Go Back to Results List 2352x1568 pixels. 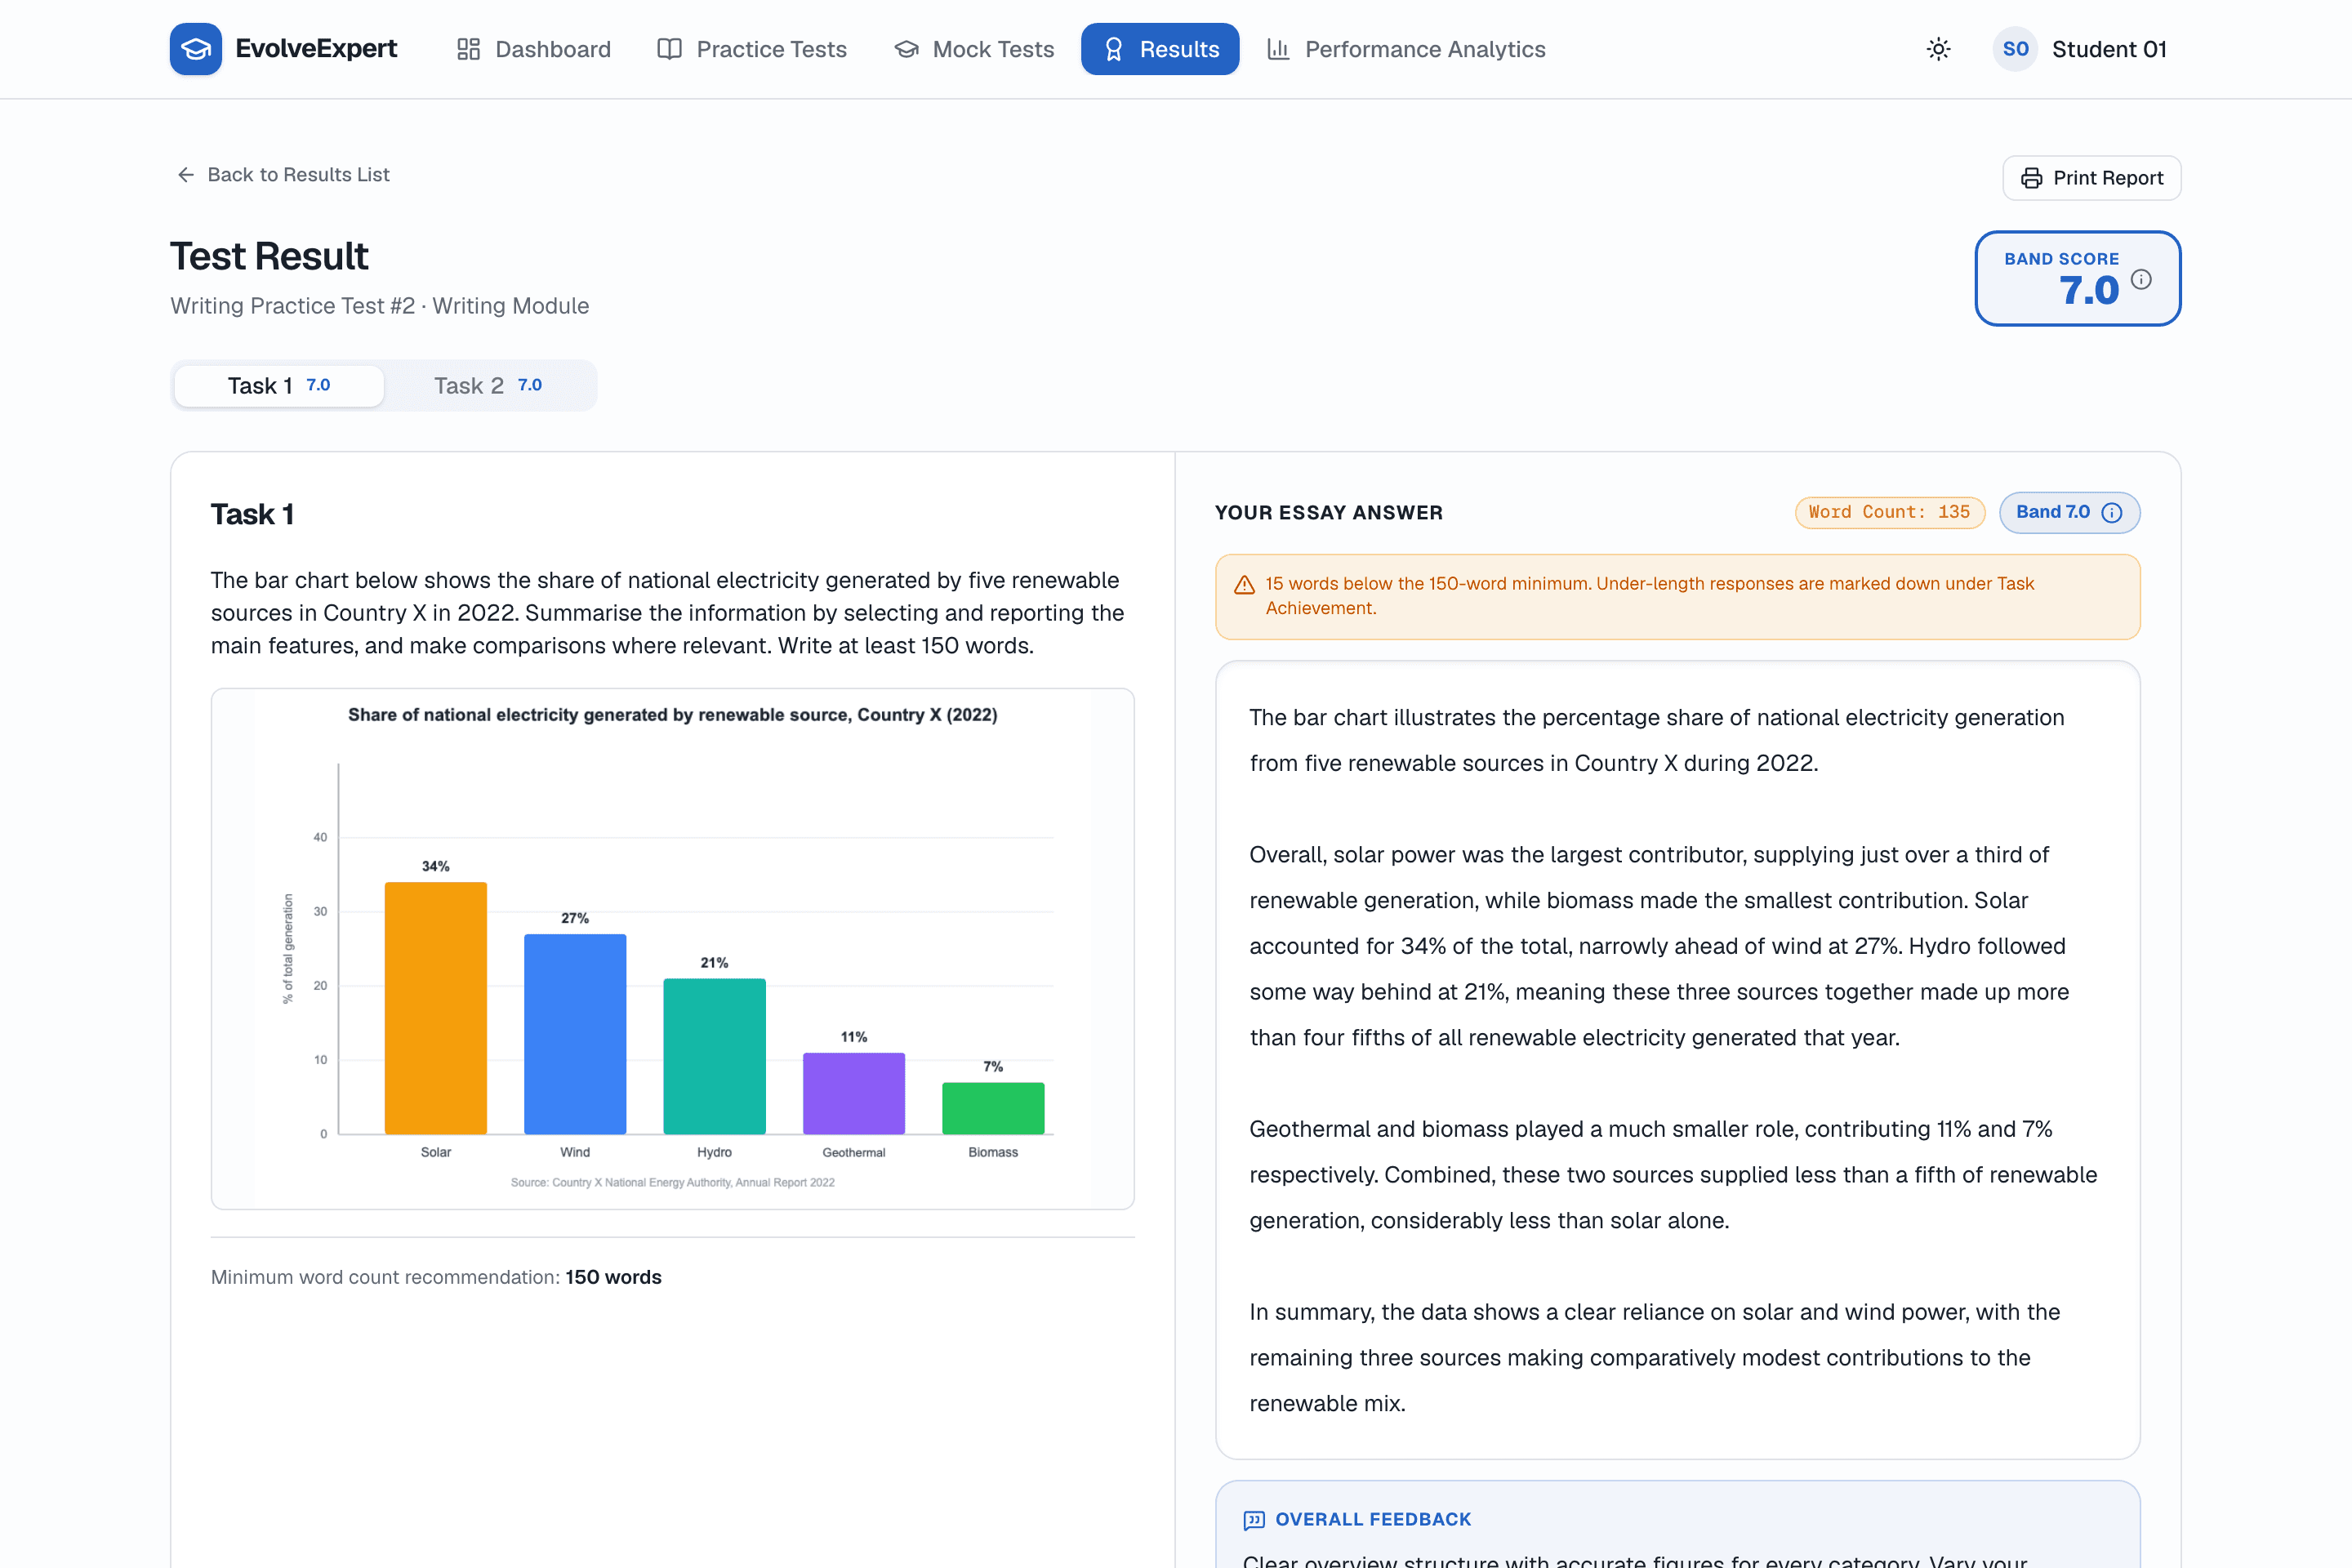click(283, 174)
